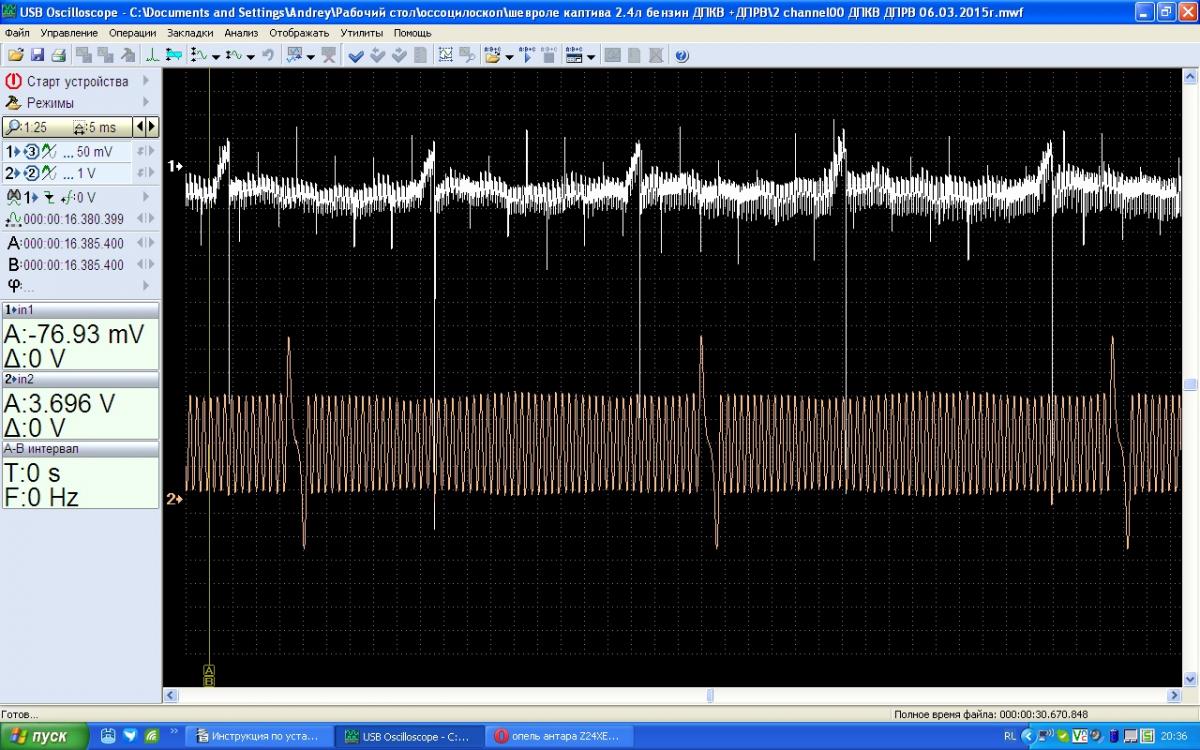Viewport: 1200px width, 750px height.
Task: Open the dropdown beside the bookmarks folder icon
Action: click(509, 57)
